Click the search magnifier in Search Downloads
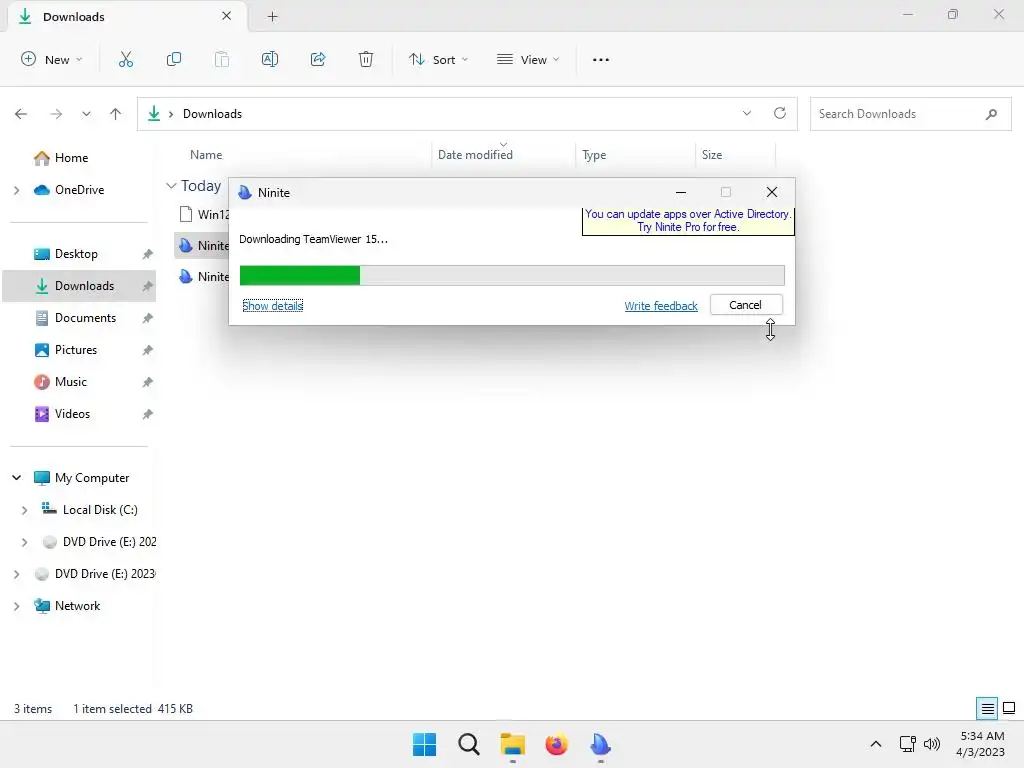The width and height of the screenshot is (1024, 768). click(x=991, y=114)
